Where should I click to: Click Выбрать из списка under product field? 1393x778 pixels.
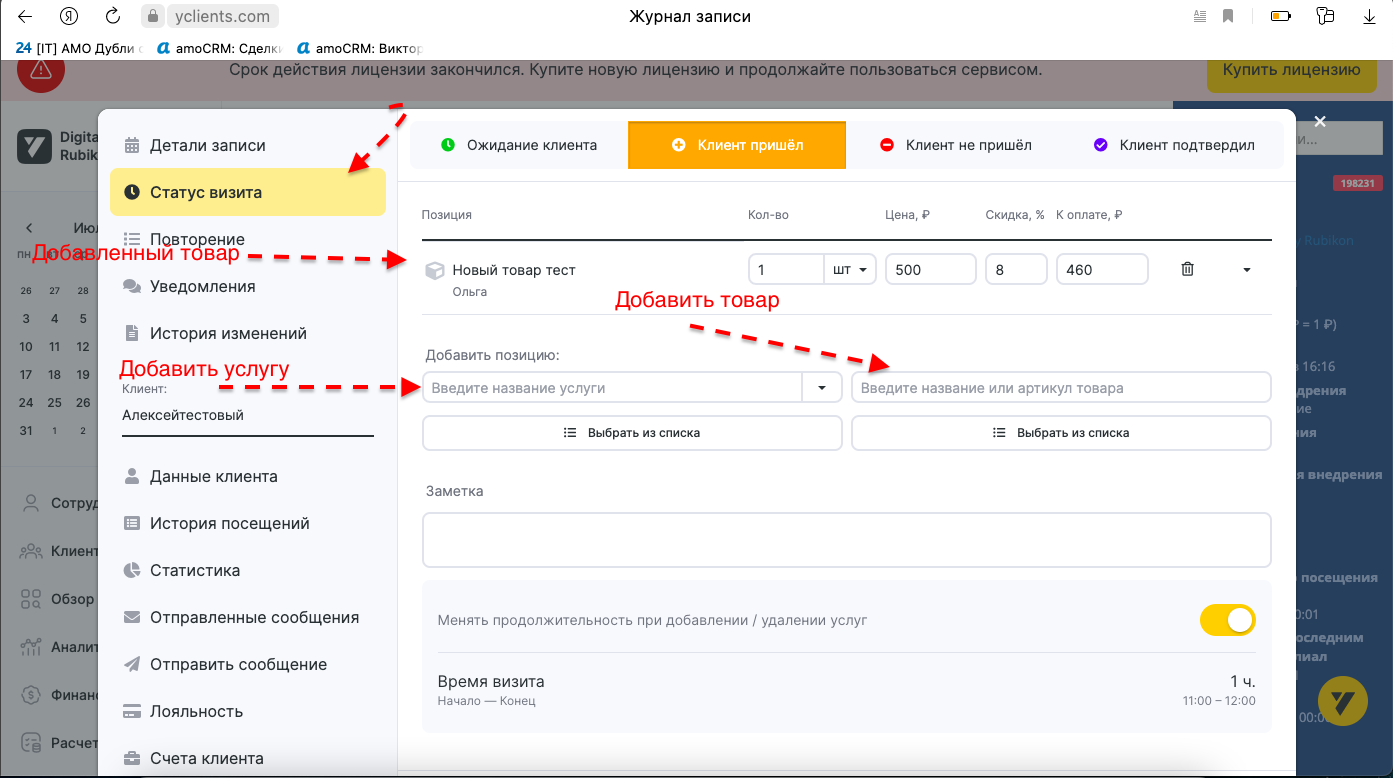pyautogui.click(x=1061, y=433)
